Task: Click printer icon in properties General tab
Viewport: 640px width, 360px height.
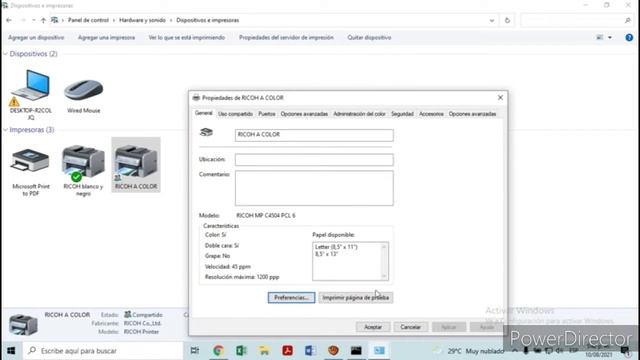Action: pyautogui.click(x=207, y=132)
